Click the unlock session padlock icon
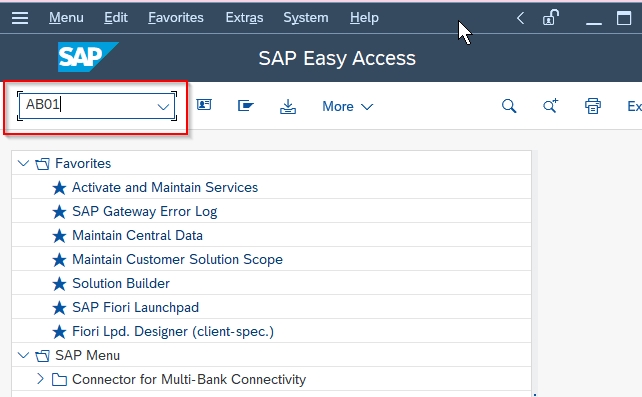Image resolution: width=642 pixels, height=397 pixels. (551, 18)
